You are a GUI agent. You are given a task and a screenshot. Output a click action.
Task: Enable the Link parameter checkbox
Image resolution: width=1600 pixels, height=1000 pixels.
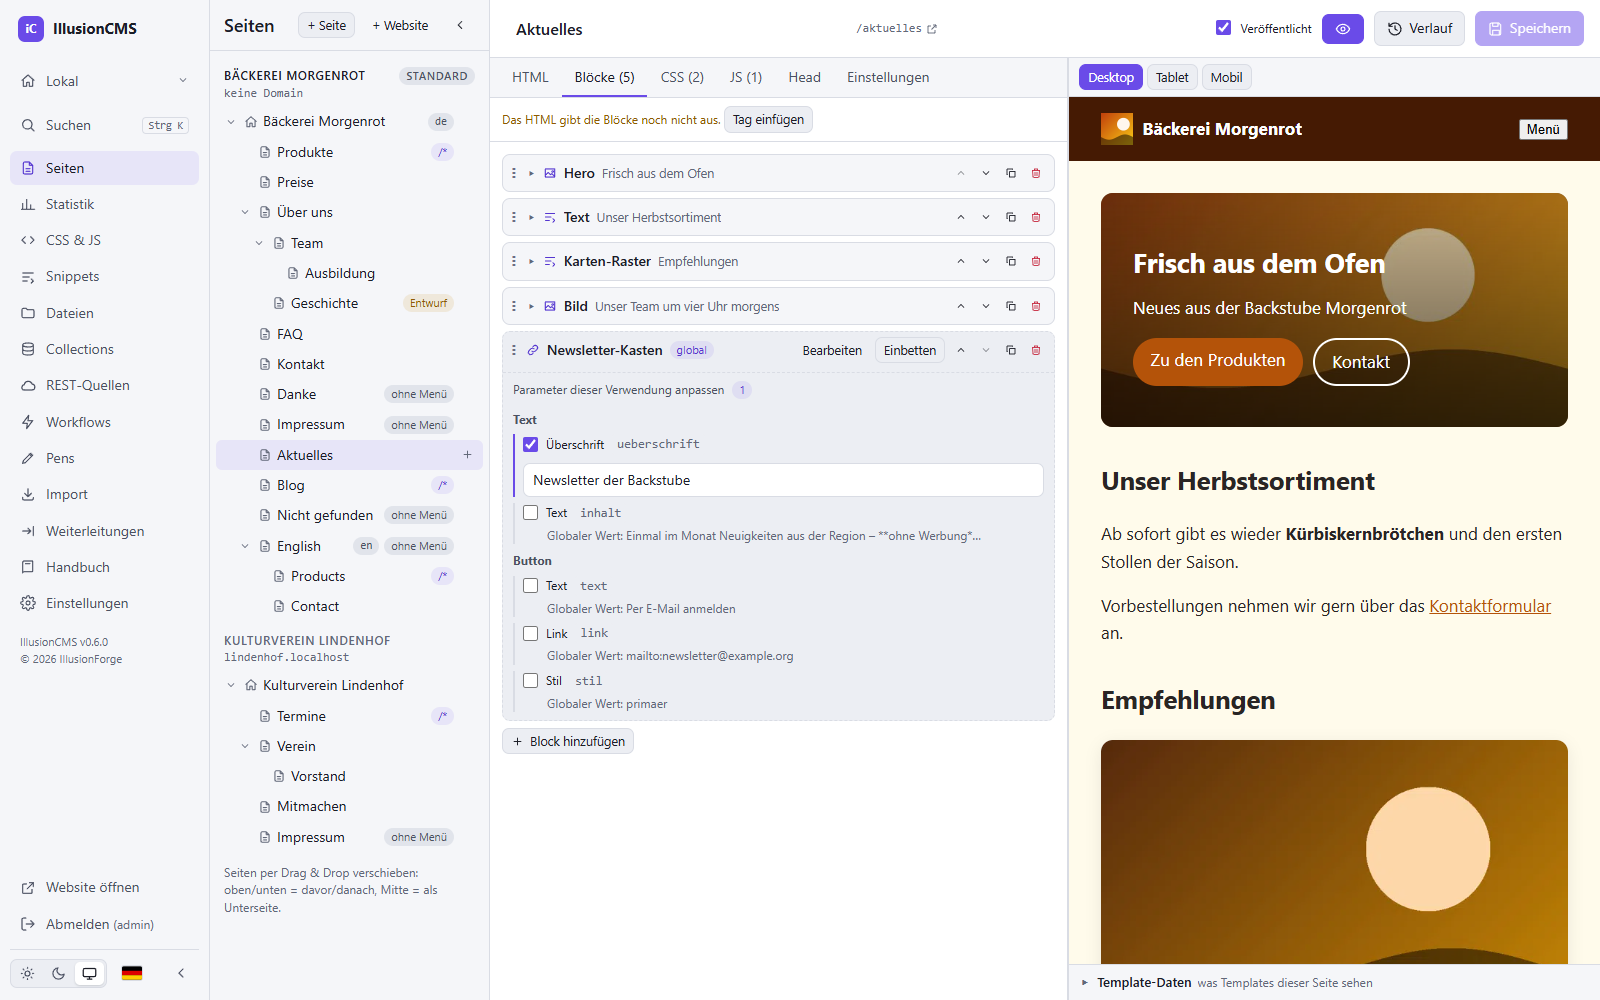pos(531,633)
